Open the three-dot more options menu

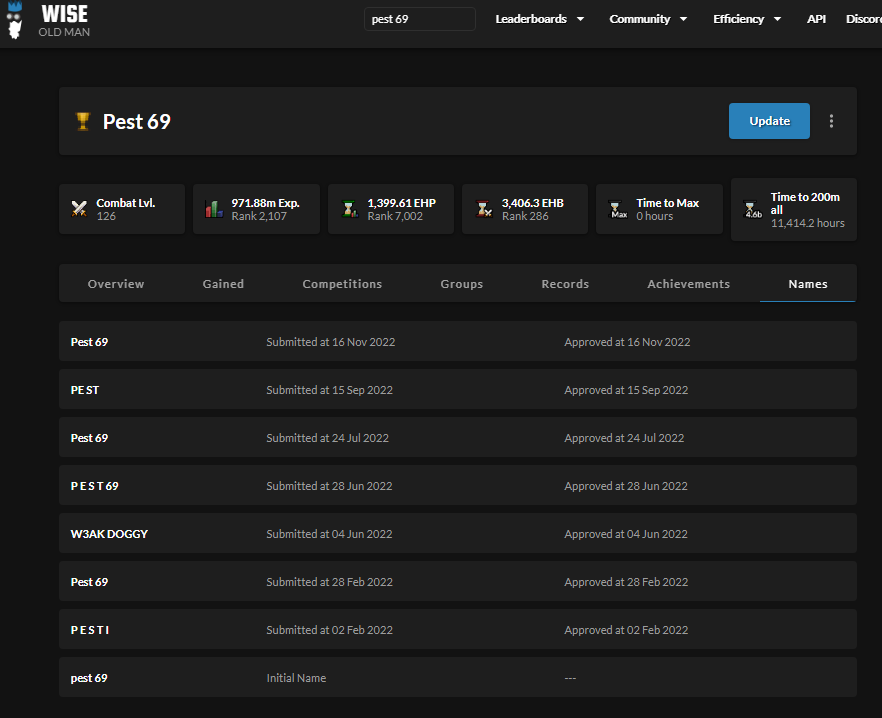click(x=831, y=121)
